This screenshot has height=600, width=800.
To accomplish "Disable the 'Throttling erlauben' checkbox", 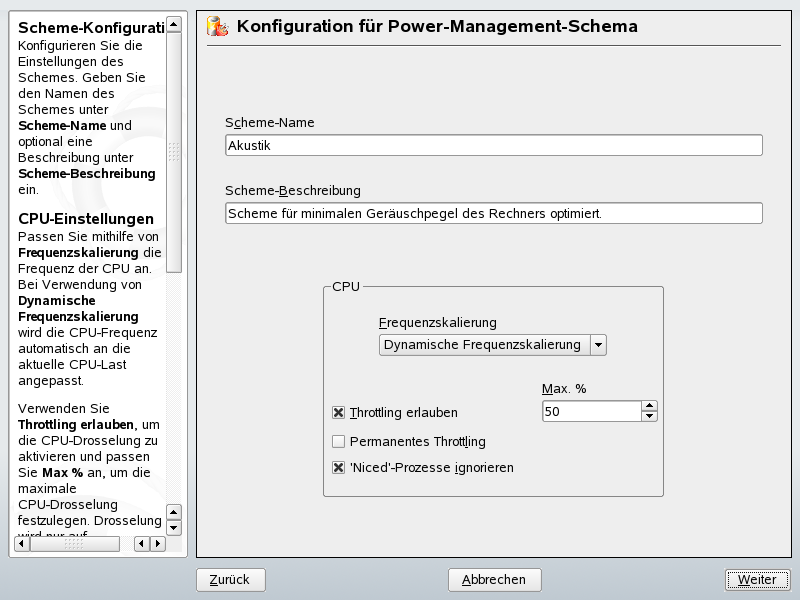I will point(338,412).
